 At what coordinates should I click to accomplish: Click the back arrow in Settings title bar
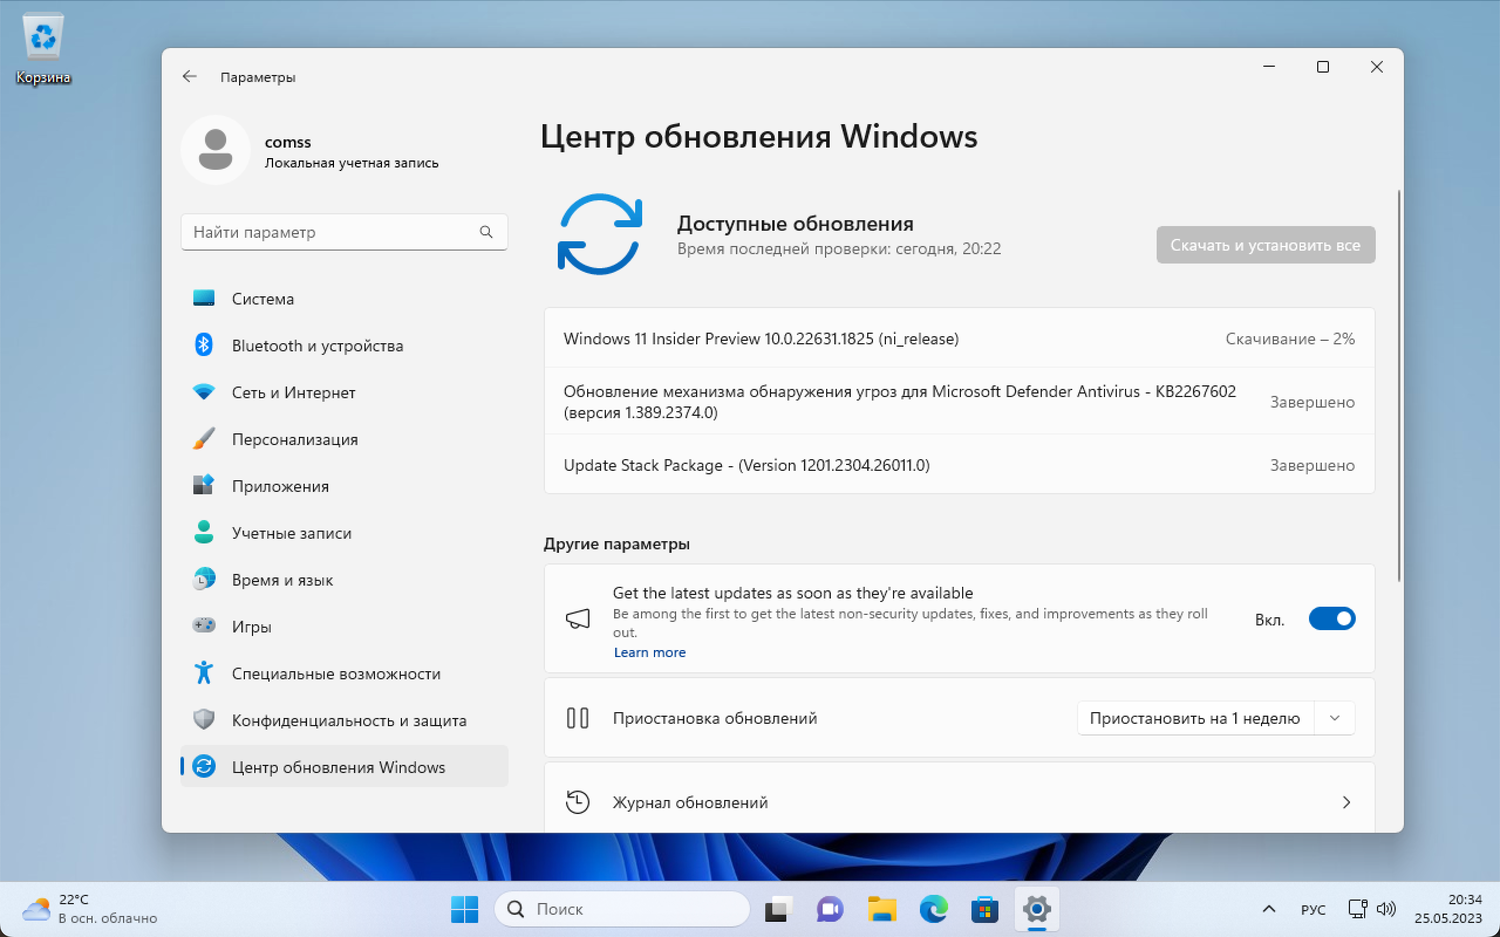[x=189, y=77]
